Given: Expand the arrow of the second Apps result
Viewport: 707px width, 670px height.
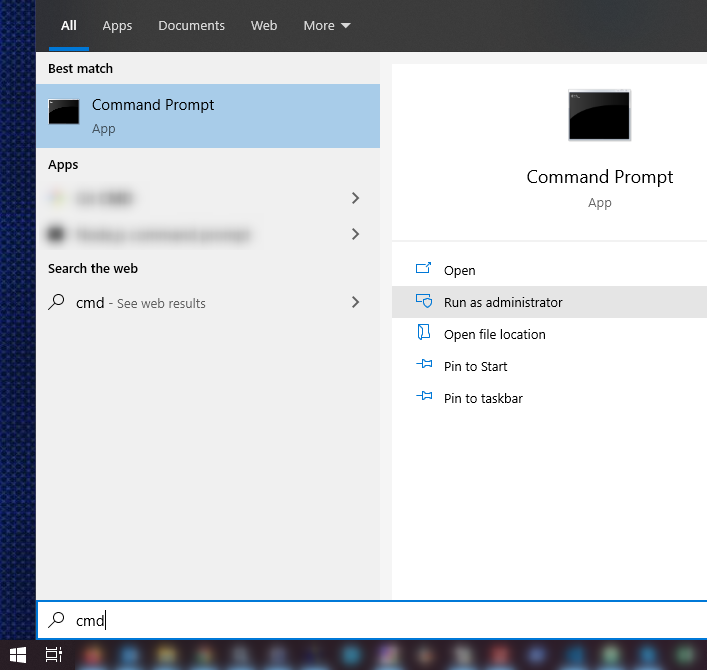Looking at the screenshot, I should [x=355, y=234].
